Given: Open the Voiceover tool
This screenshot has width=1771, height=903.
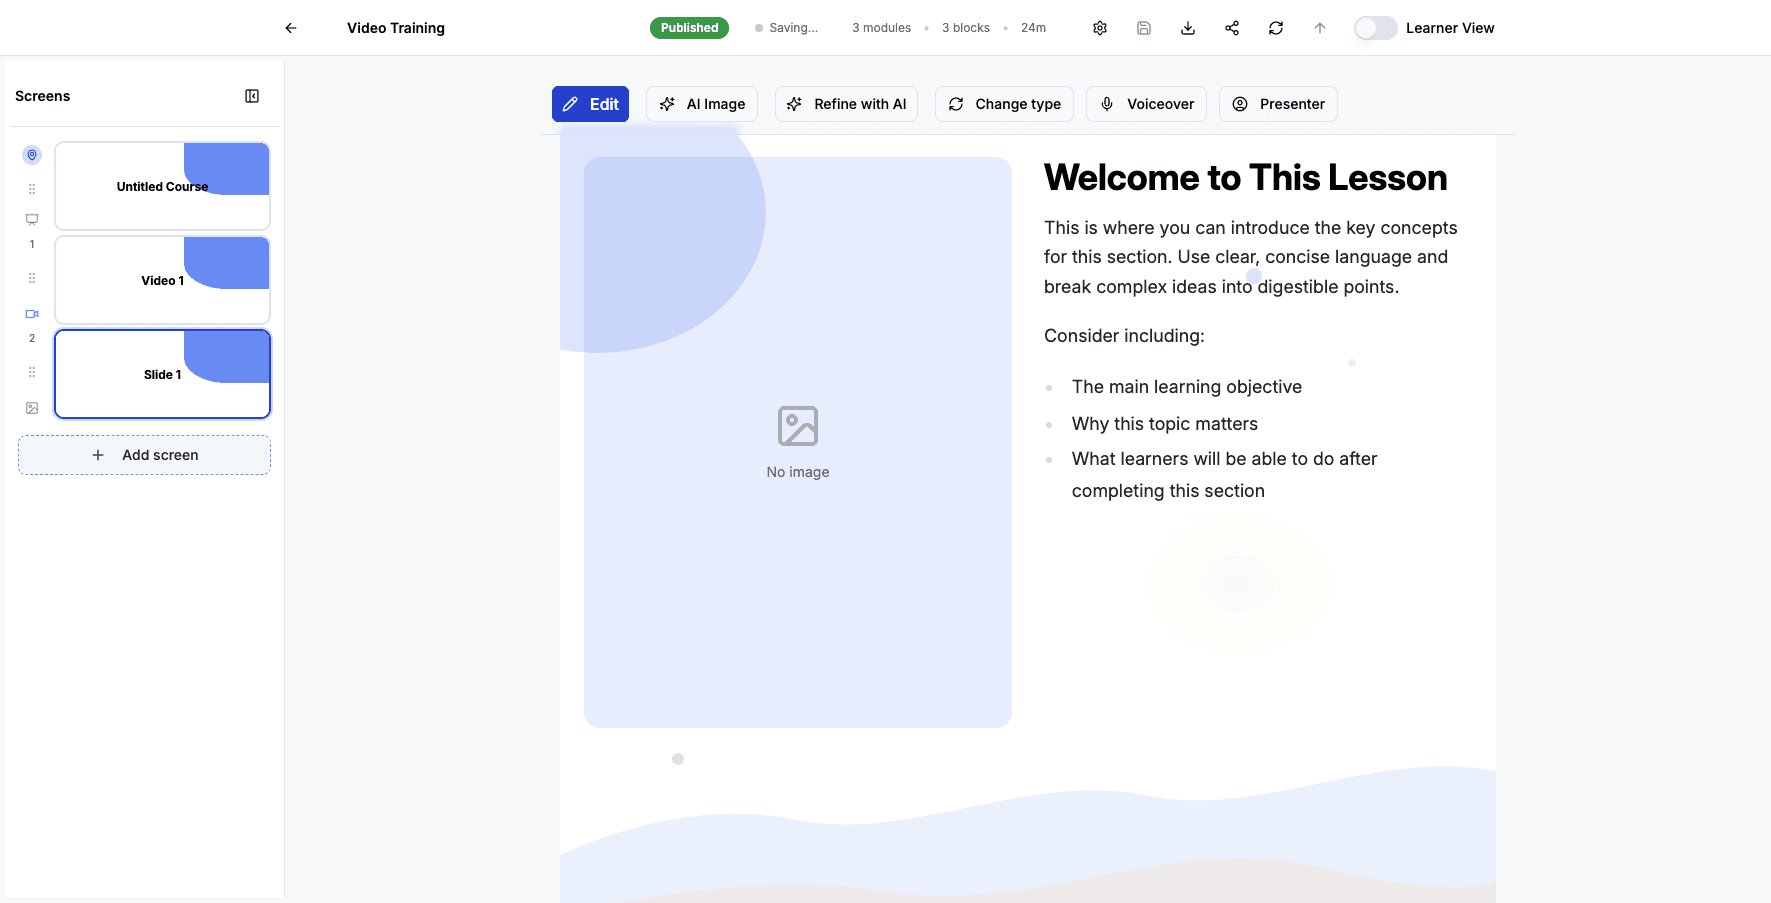Looking at the screenshot, I should [1146, 103].
